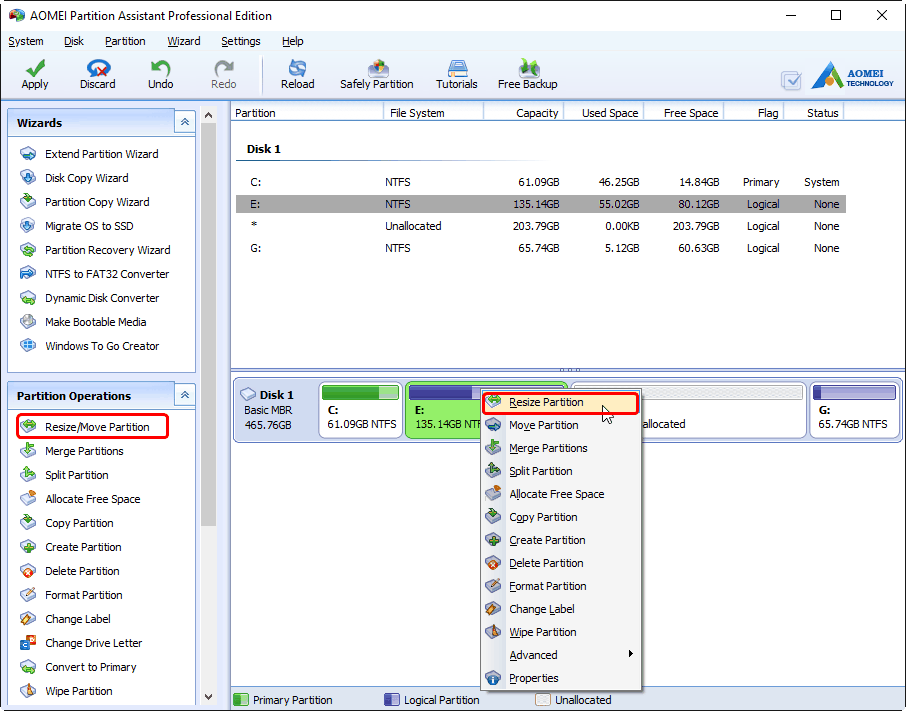Expand the Advanced submenu
The width and height of the screenshot is (906, 711).
[561, 655]
